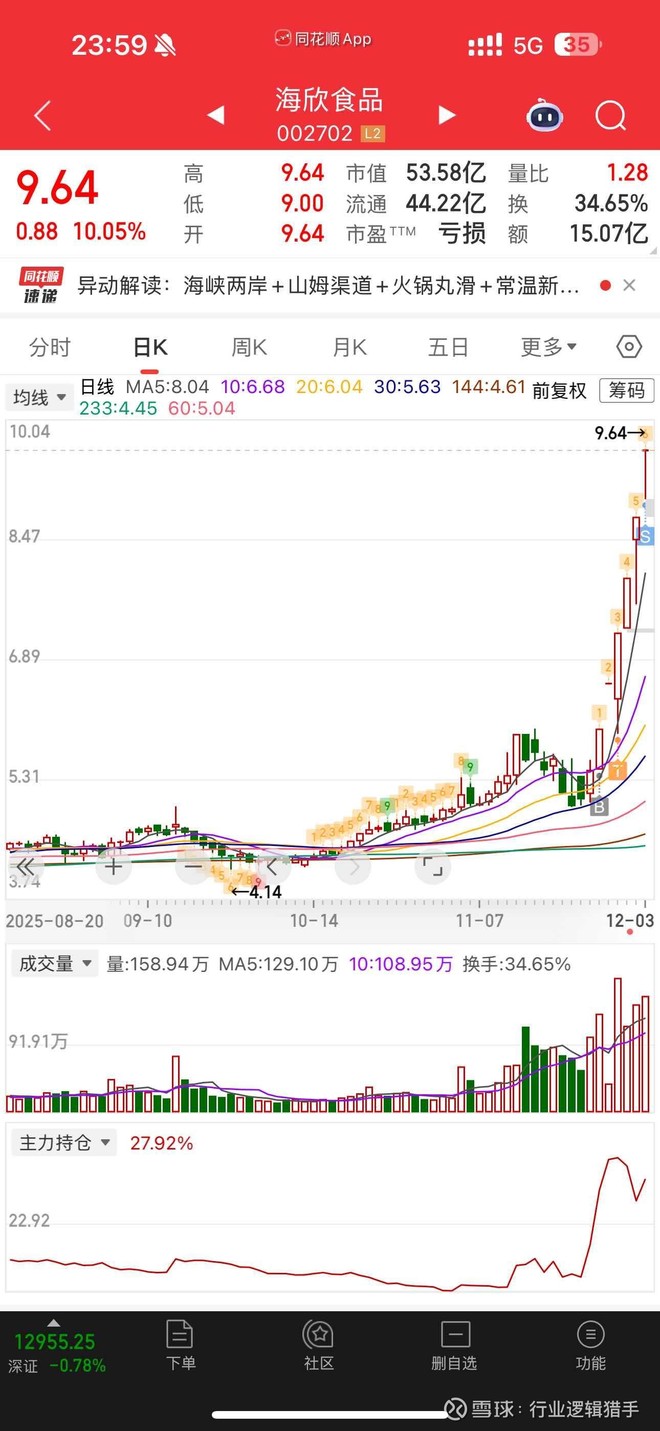This screenshot has height=1431, width=660.
Task: Tap the 12-03 date marker dot
Action: tap(630, 932)
